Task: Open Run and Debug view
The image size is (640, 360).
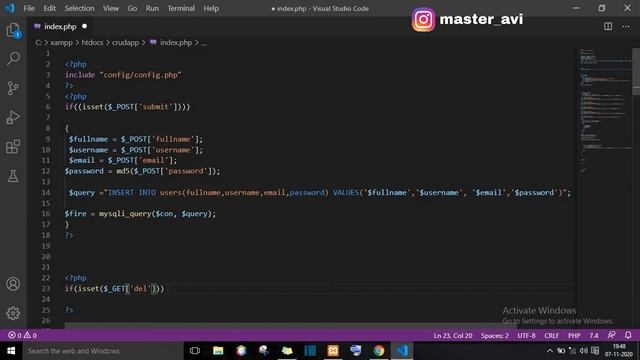Action: [x=13, y=117]
